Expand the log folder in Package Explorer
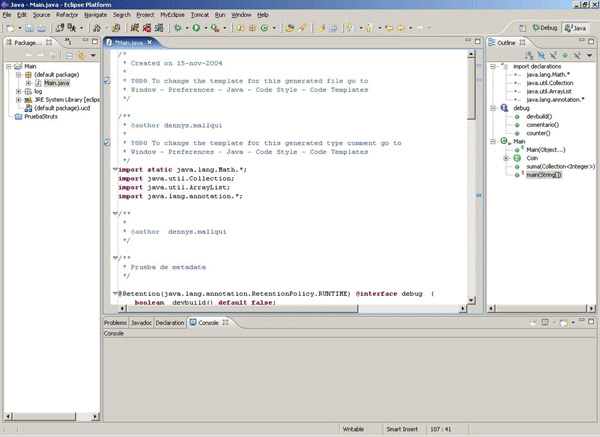Image resolution: width=600 pixels, height=437 pixels. pos(18,91)
